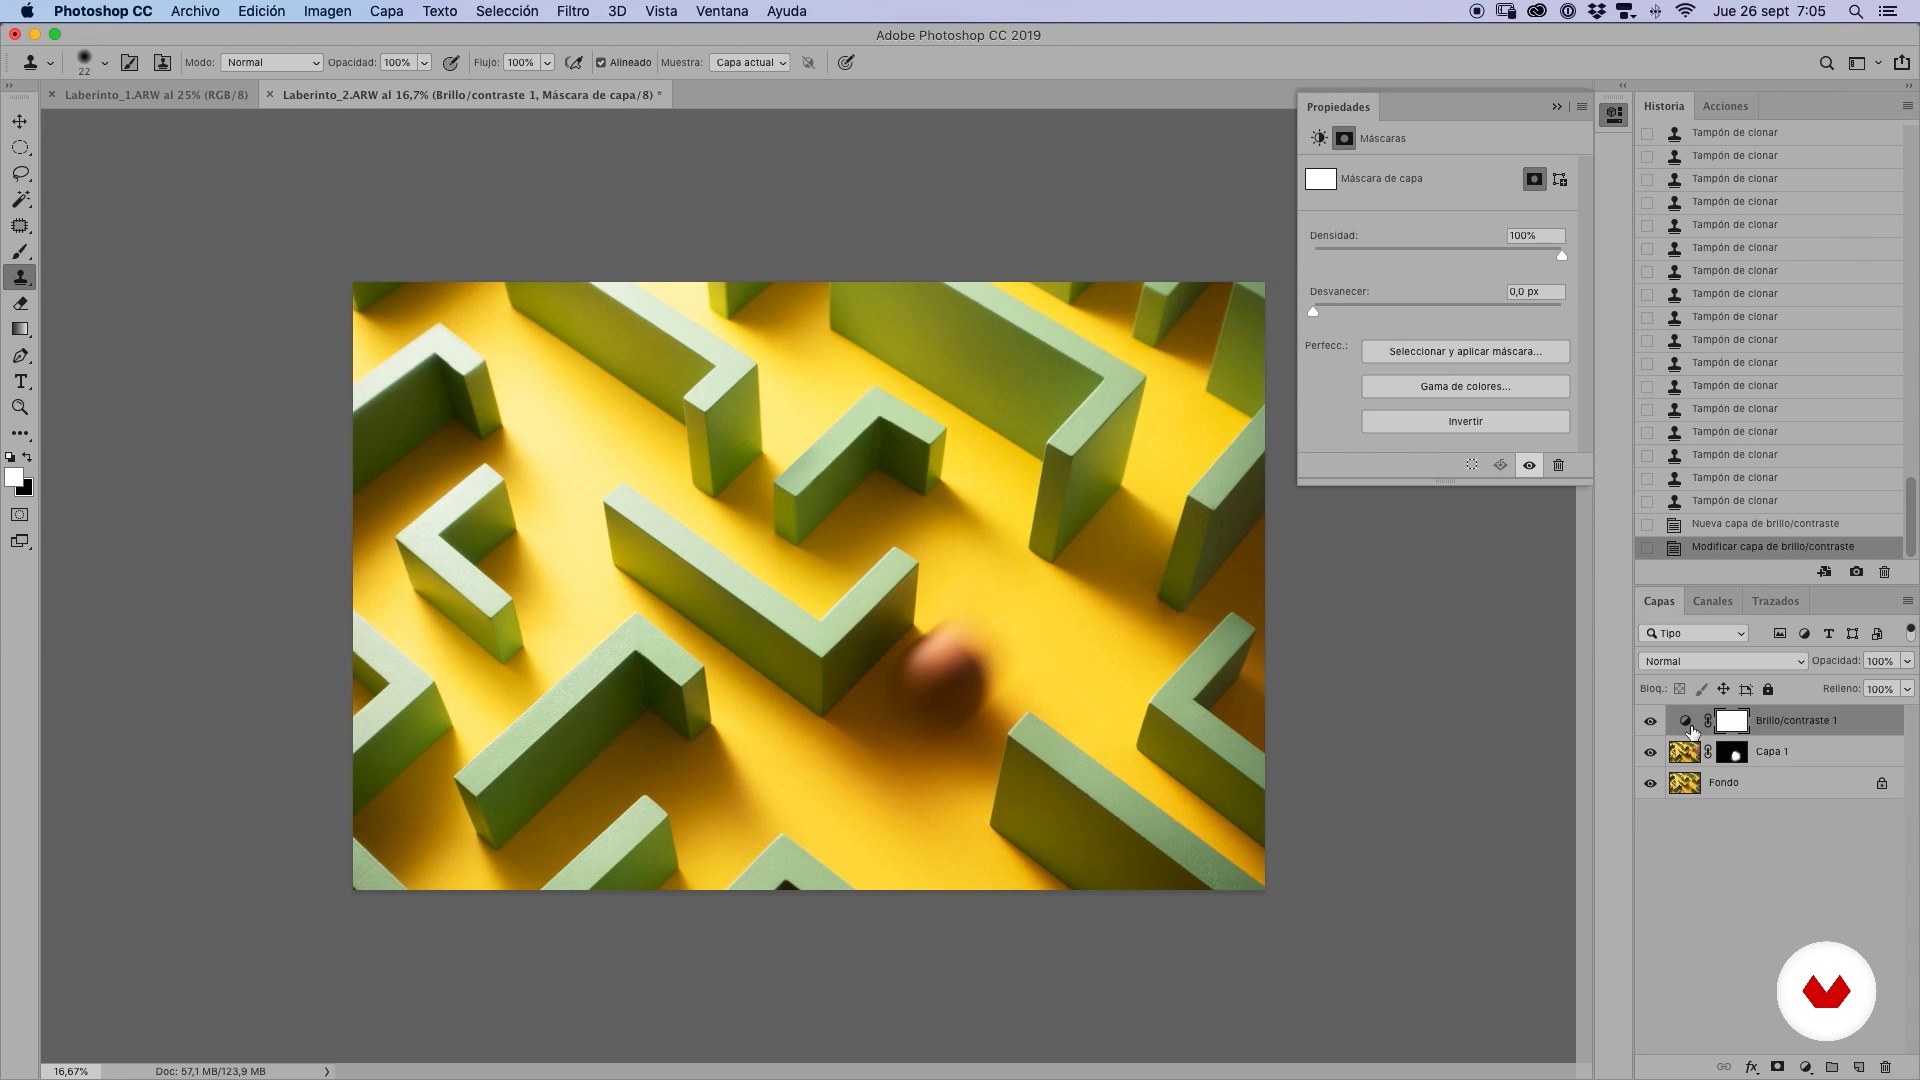Switch to the Trazados tab
Image resolution: width=1920 pixels, height=1080 pixels.
(x=1775, y=601)
